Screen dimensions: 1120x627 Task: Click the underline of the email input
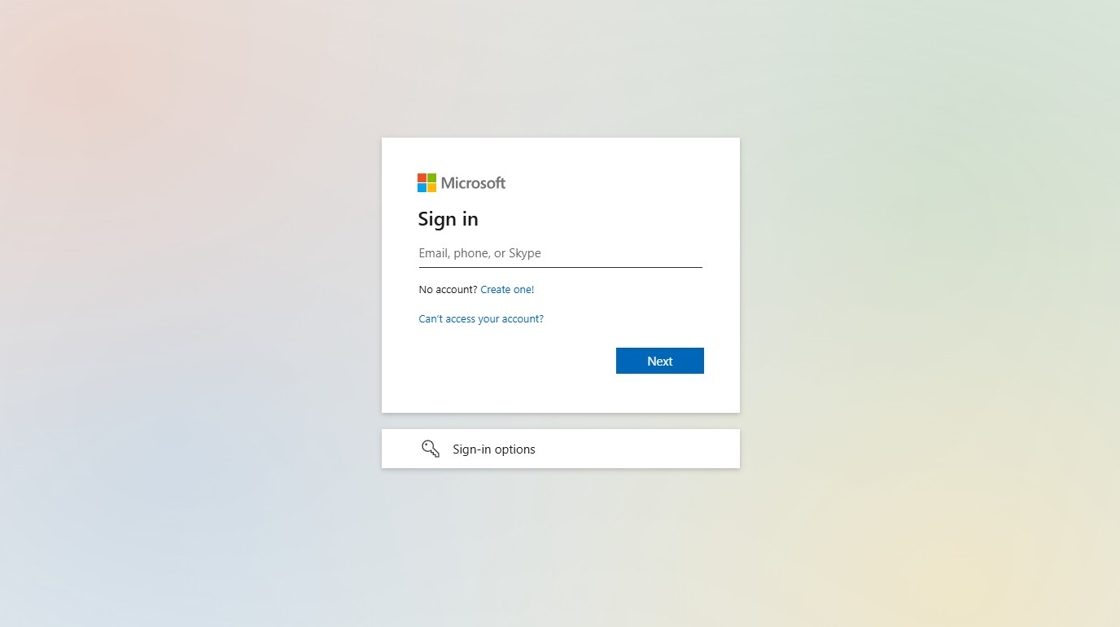560,267
